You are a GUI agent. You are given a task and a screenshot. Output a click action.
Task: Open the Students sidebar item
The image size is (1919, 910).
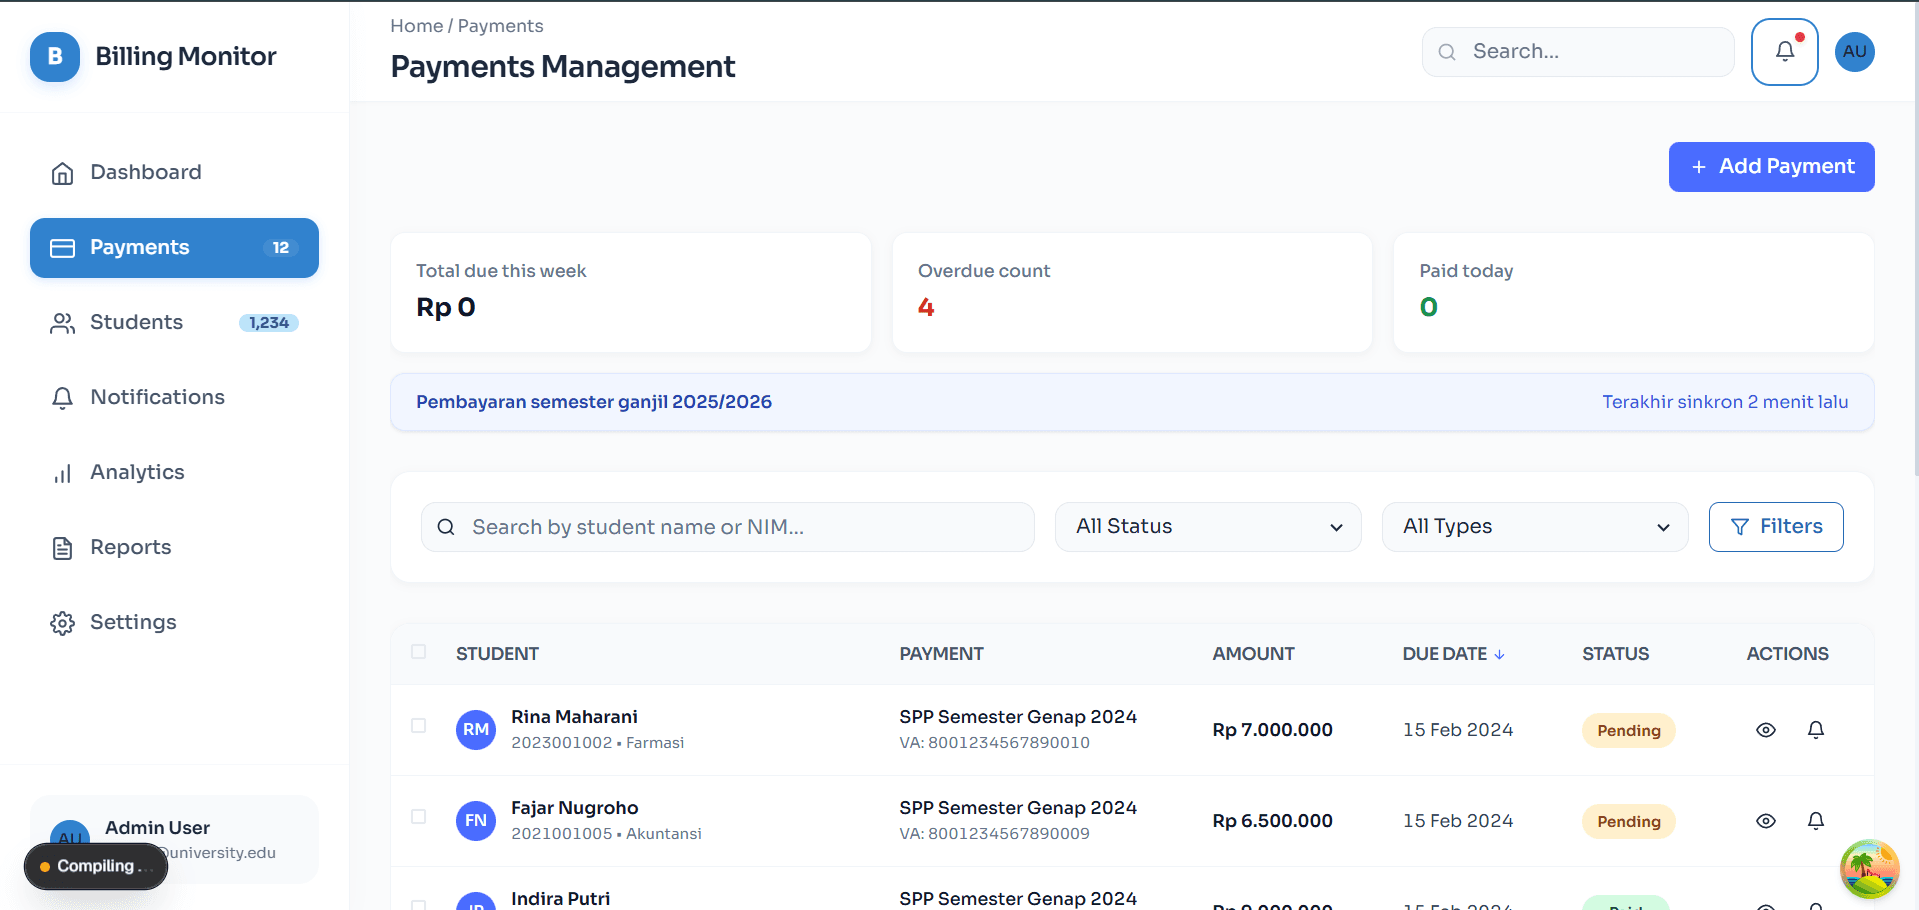136,322
